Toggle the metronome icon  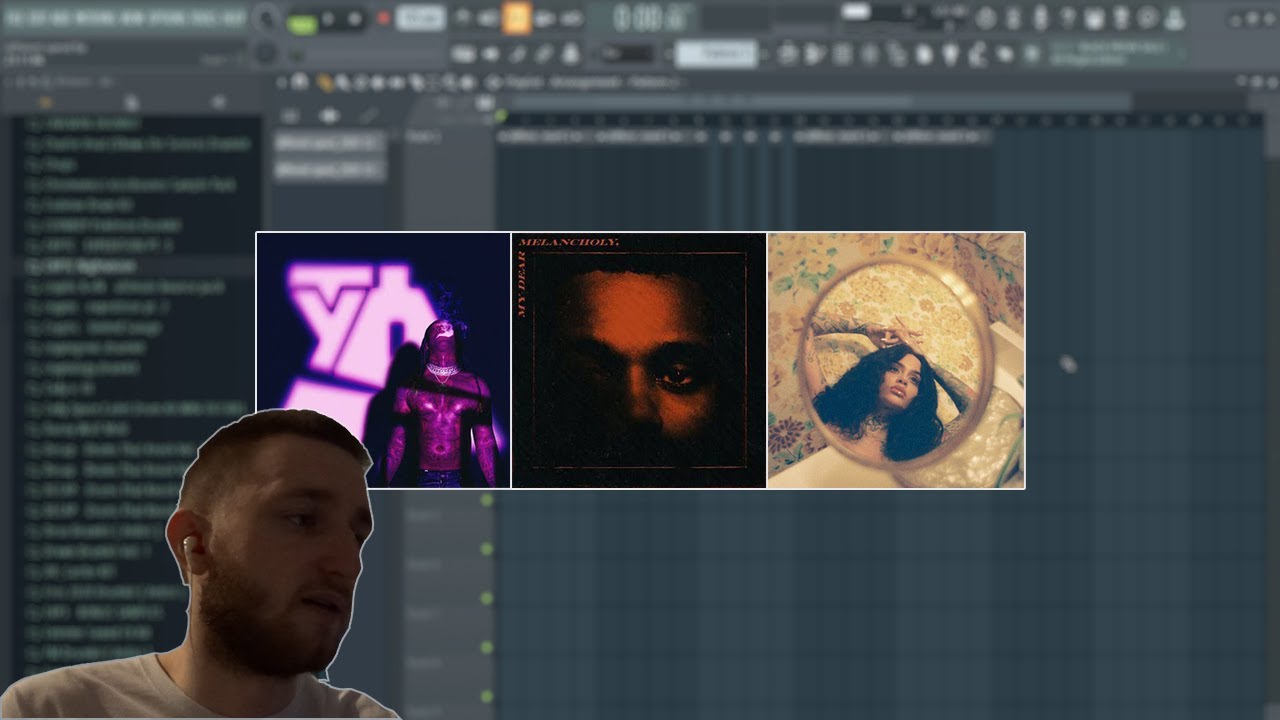462,18
